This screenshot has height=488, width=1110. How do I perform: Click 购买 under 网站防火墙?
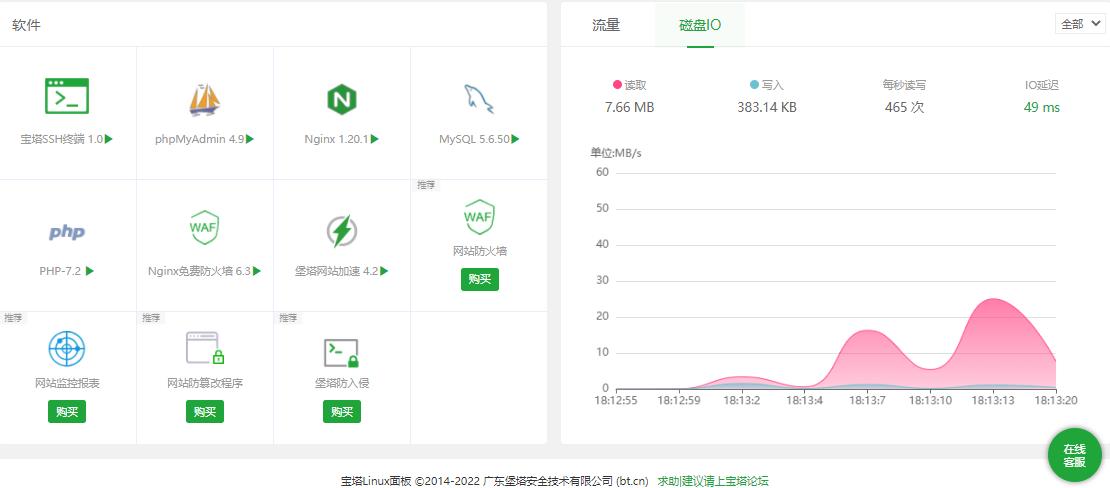click(x=479, y=279)
